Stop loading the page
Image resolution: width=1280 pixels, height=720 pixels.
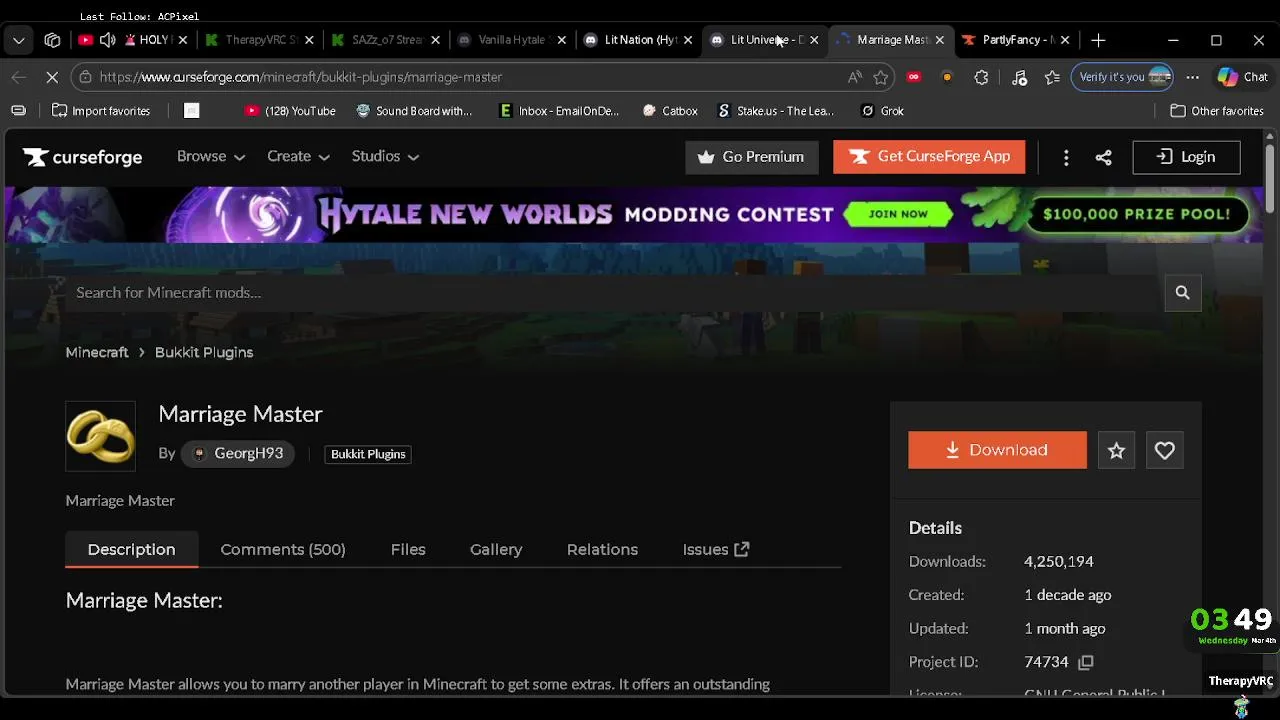pos(52,77)
